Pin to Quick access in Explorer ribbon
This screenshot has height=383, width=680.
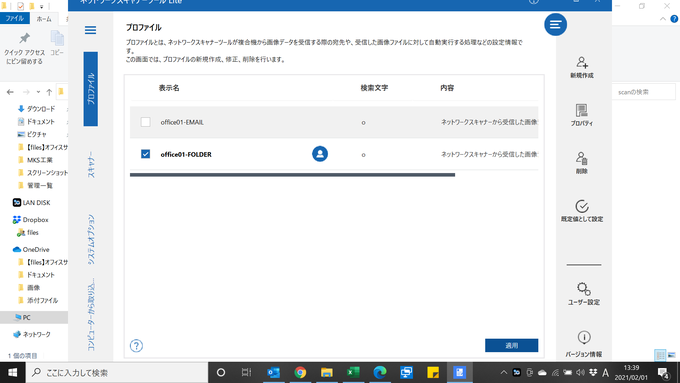pyautogui.click(x=24, y=49)
